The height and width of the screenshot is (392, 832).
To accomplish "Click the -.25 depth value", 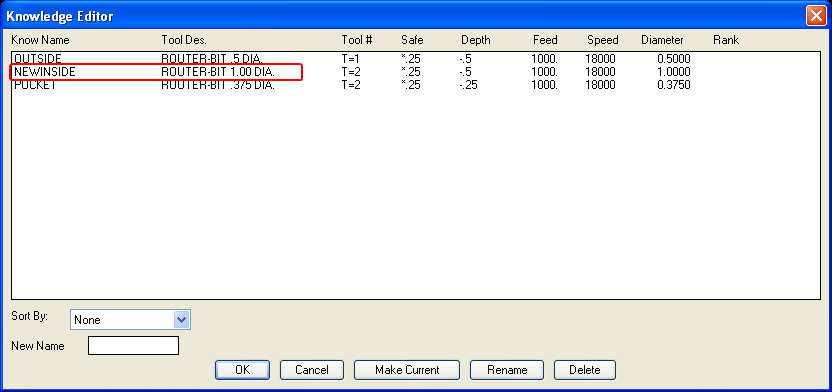I will 469,85.
